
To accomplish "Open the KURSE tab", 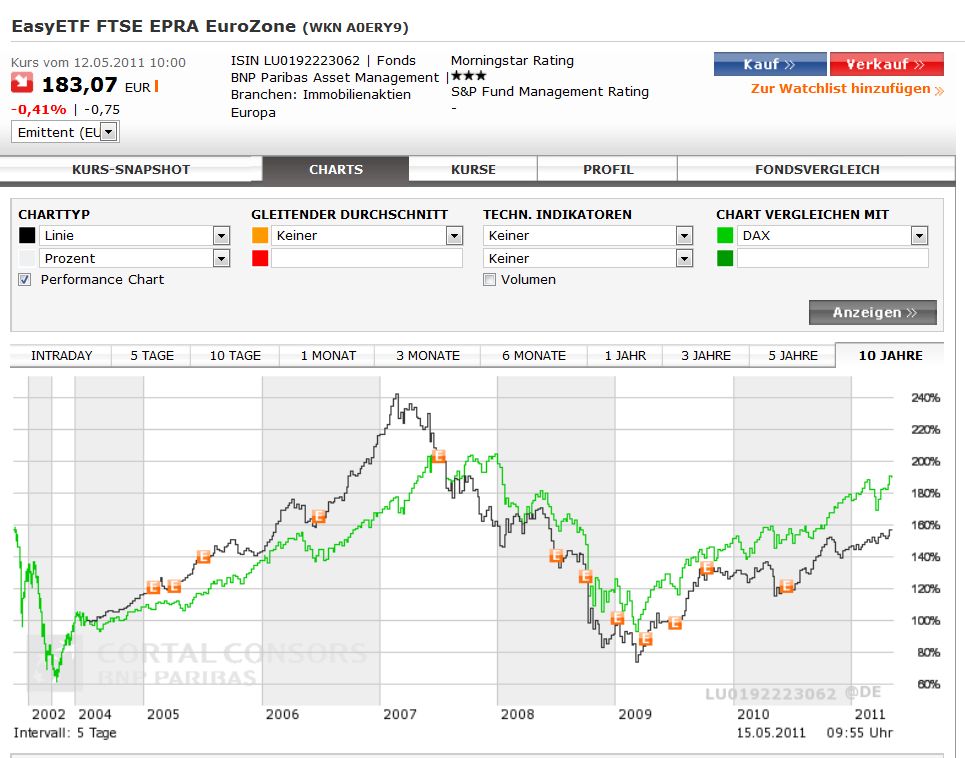I will tap(473, 169).
